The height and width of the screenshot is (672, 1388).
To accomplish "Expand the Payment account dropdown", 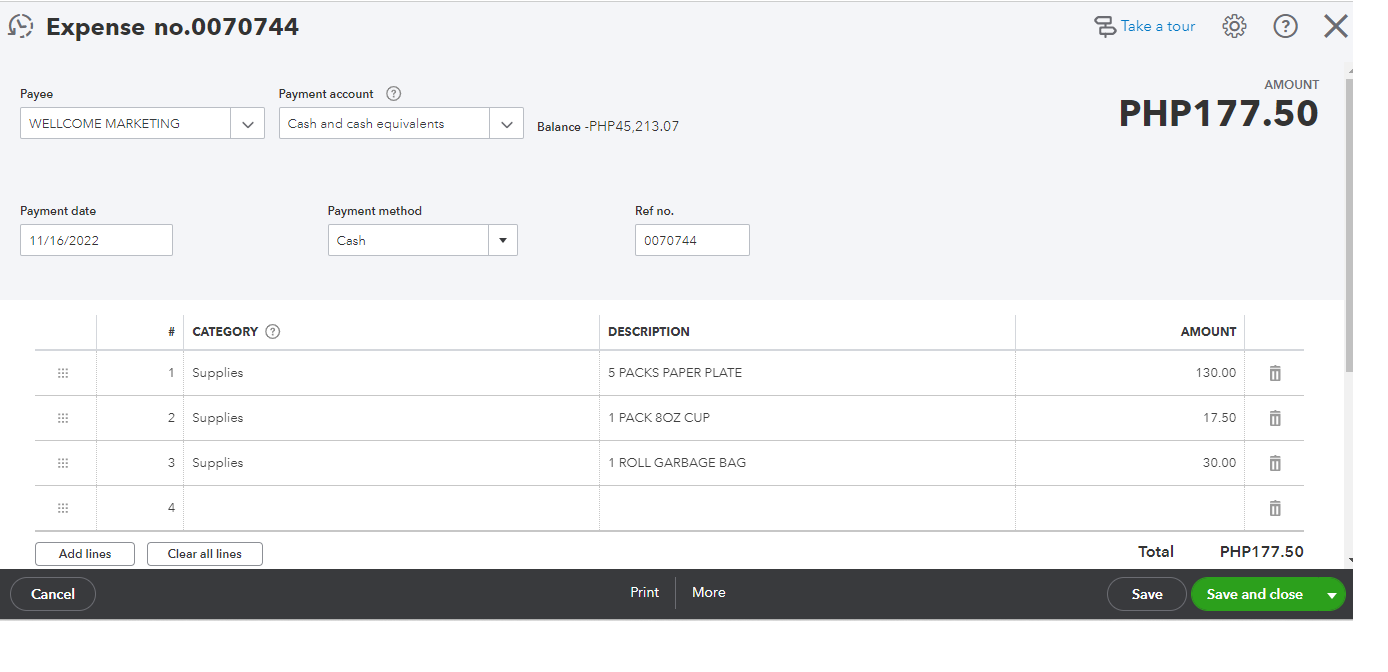I will click(506, 124).
